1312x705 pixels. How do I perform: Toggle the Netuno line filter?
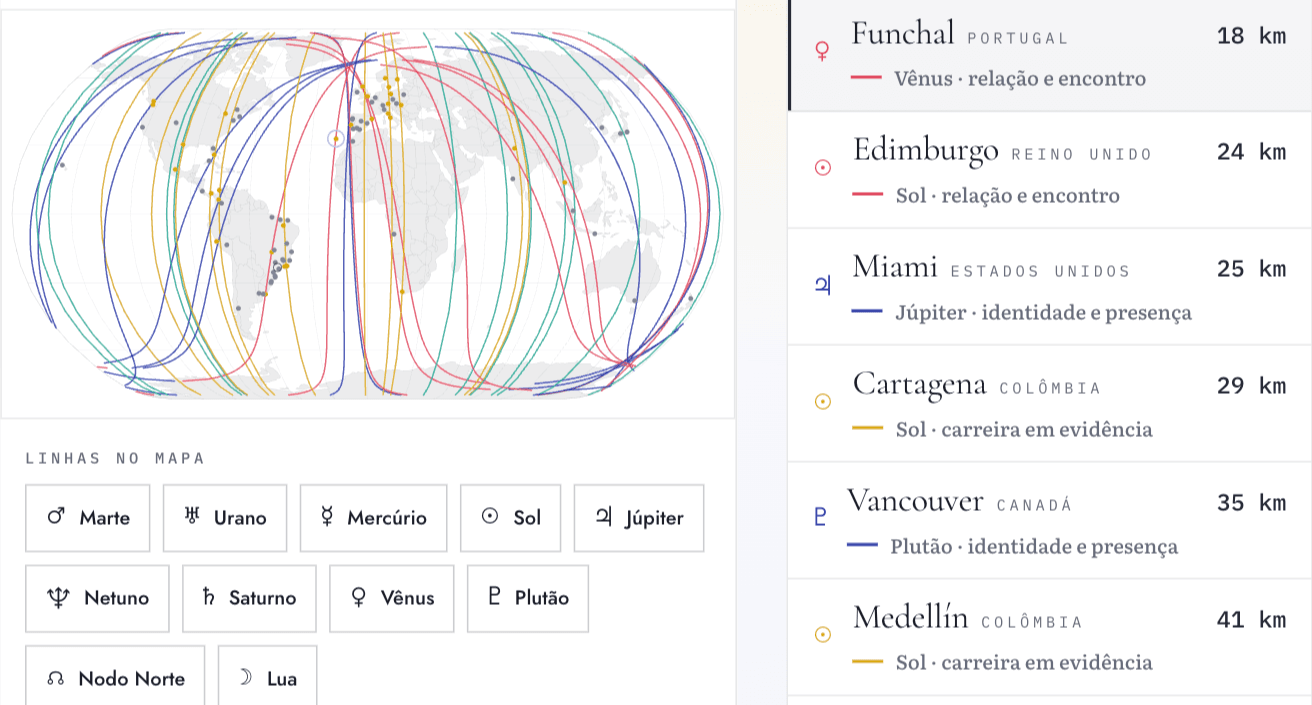pyautogui.click(x=98, y=598)
